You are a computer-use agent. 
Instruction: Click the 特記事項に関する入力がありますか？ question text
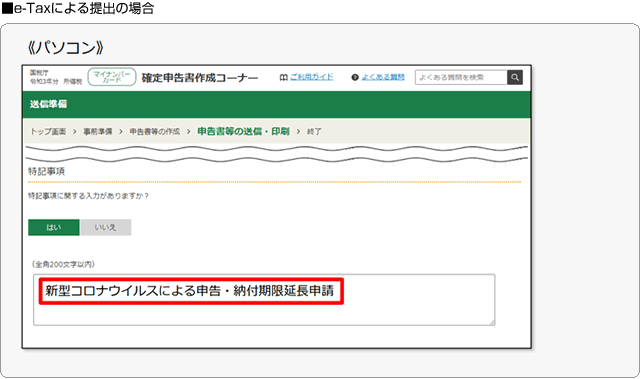pos(88,196)
